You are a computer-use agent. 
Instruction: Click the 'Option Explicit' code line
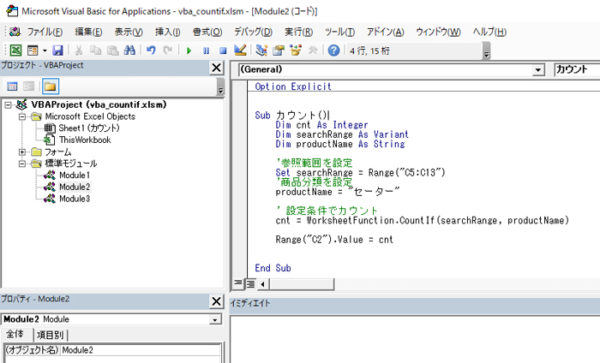point(293,87)
